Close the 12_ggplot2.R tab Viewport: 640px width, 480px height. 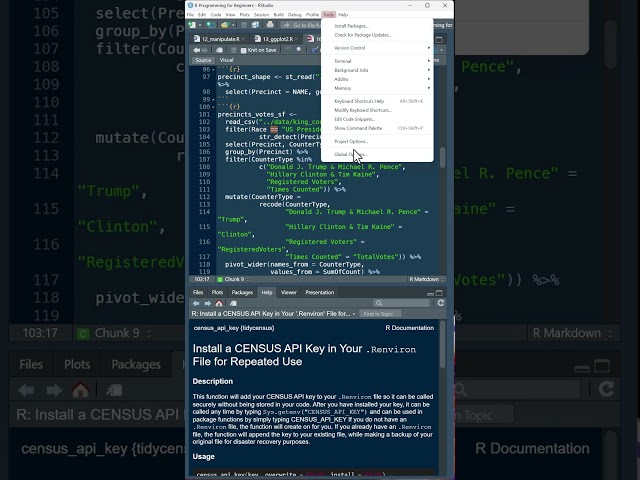pos(297,39)
